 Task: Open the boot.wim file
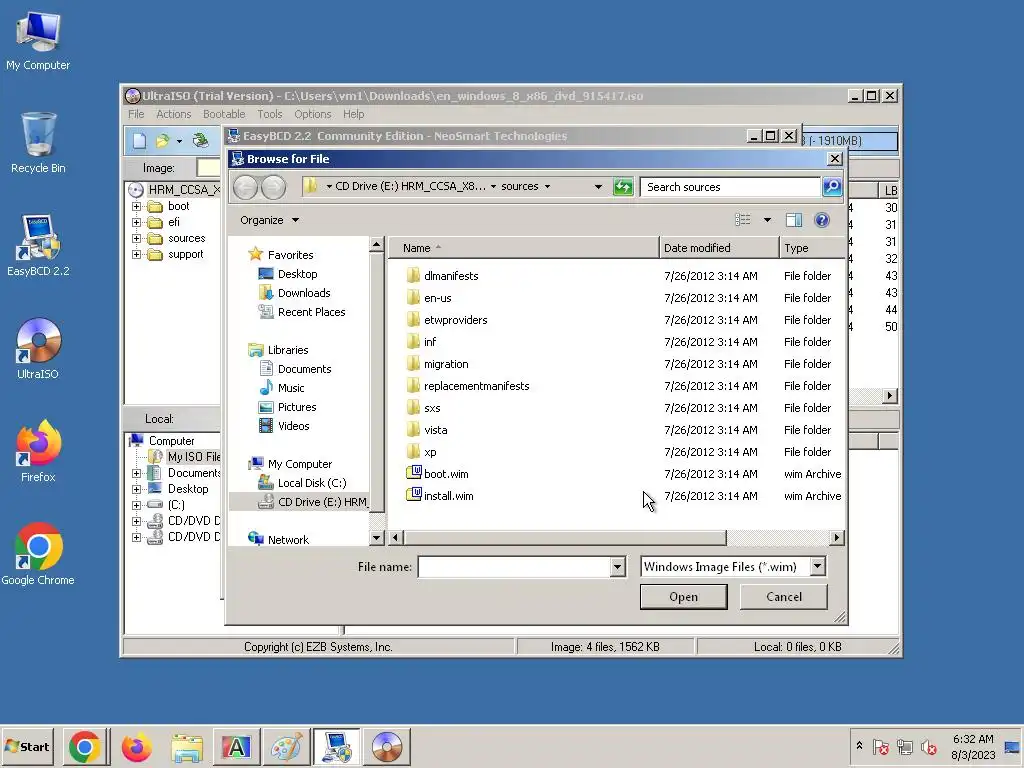pyautogui.click(x=446, y=474)
